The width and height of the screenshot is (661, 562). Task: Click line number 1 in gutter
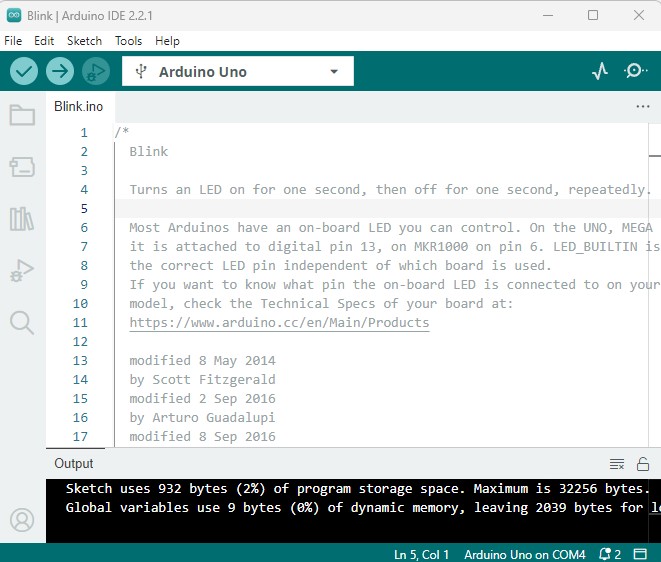[84, 133]
